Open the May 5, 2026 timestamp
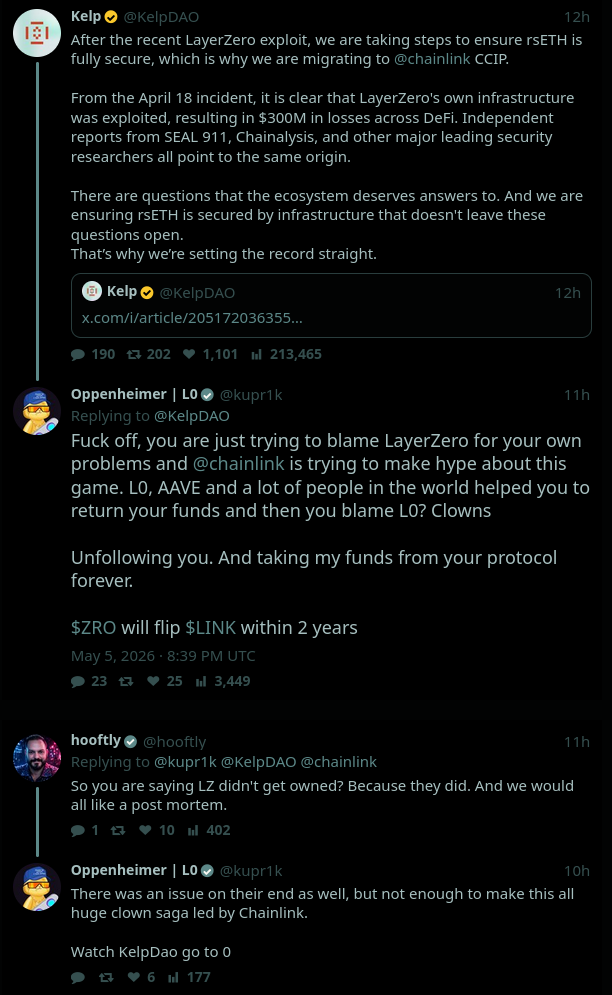Screen dimensions: 612x995 163,656
